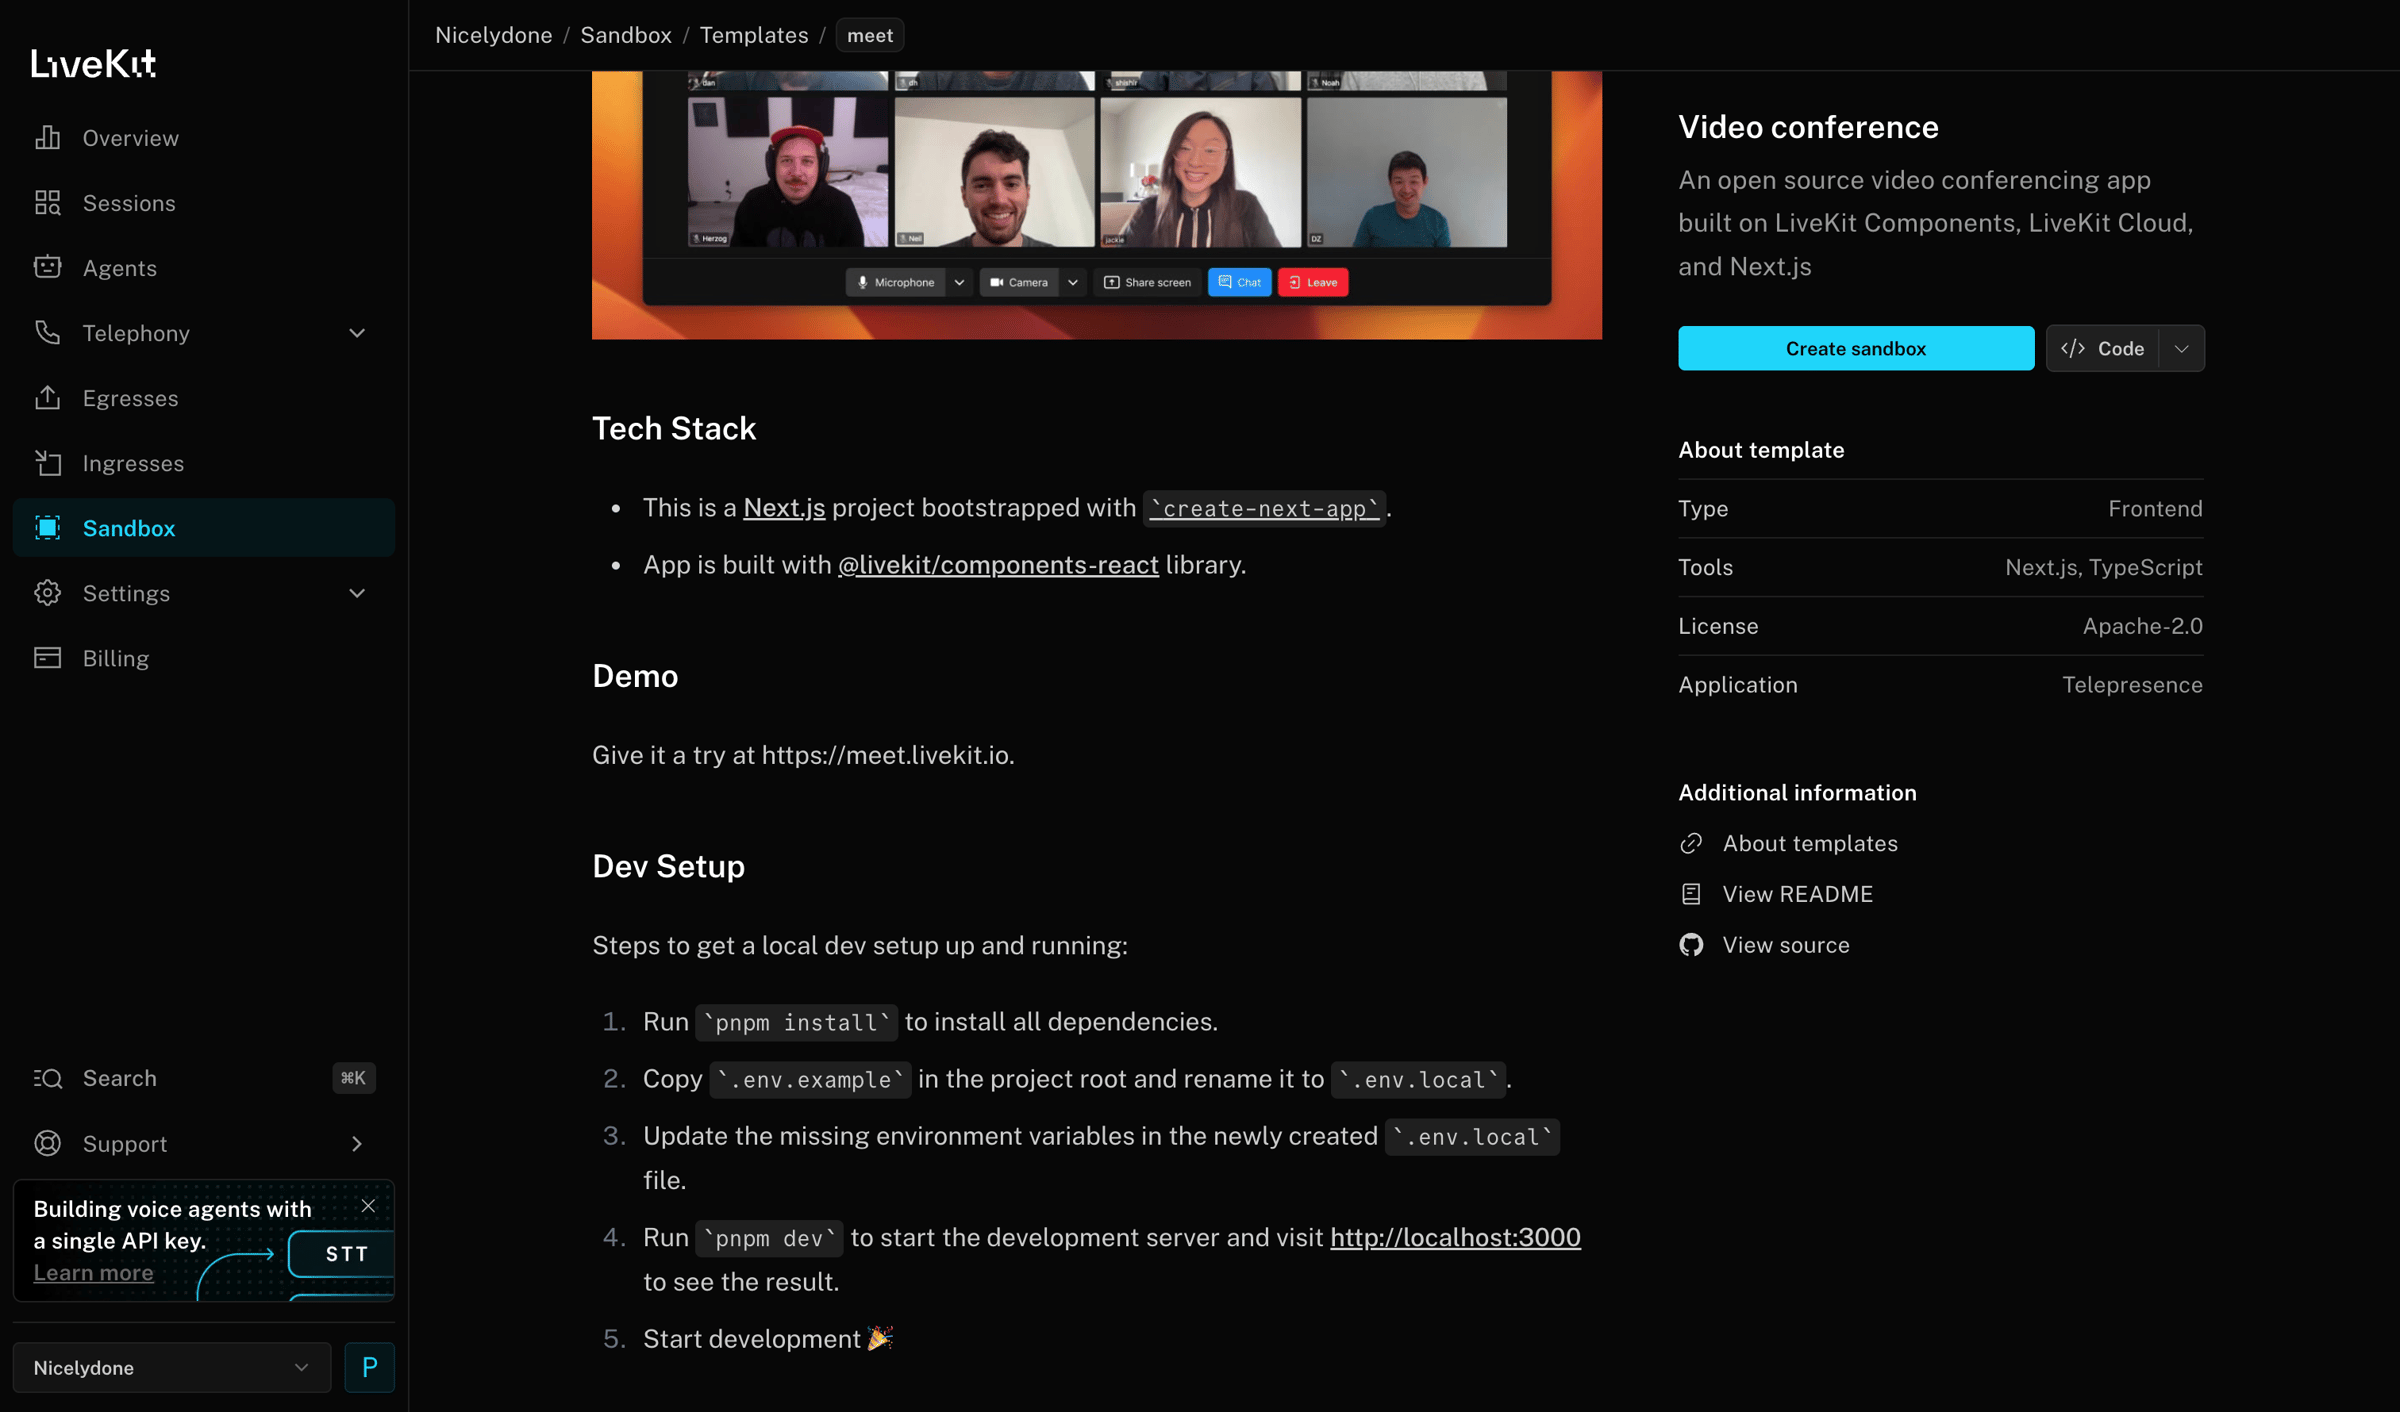This screenshot has height=1412, width=2400.
Task: Click the View README link
Action: 1797,894
